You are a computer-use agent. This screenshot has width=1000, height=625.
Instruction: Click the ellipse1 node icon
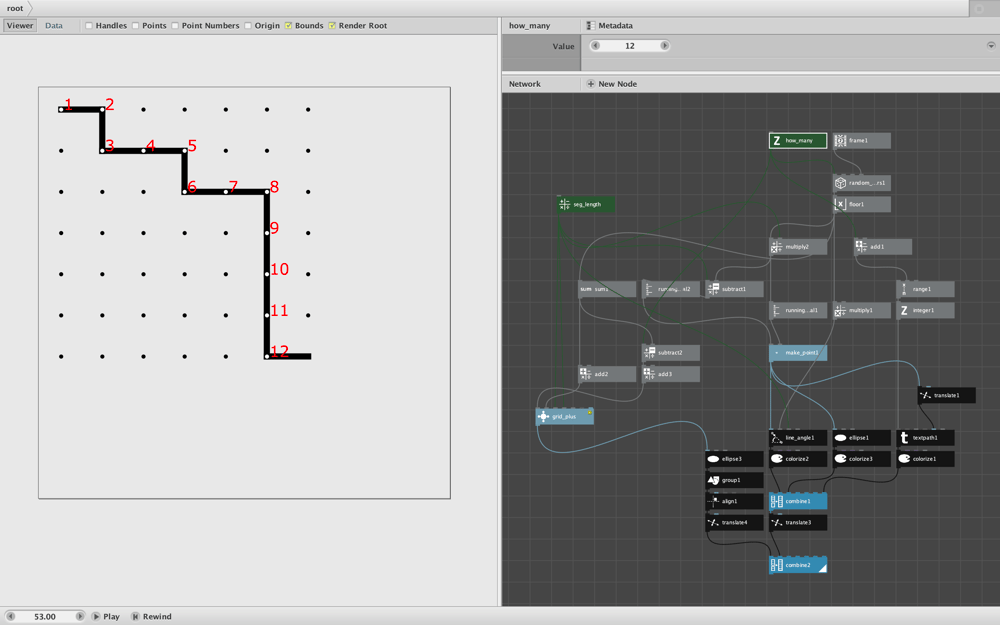tap(840, 438)
